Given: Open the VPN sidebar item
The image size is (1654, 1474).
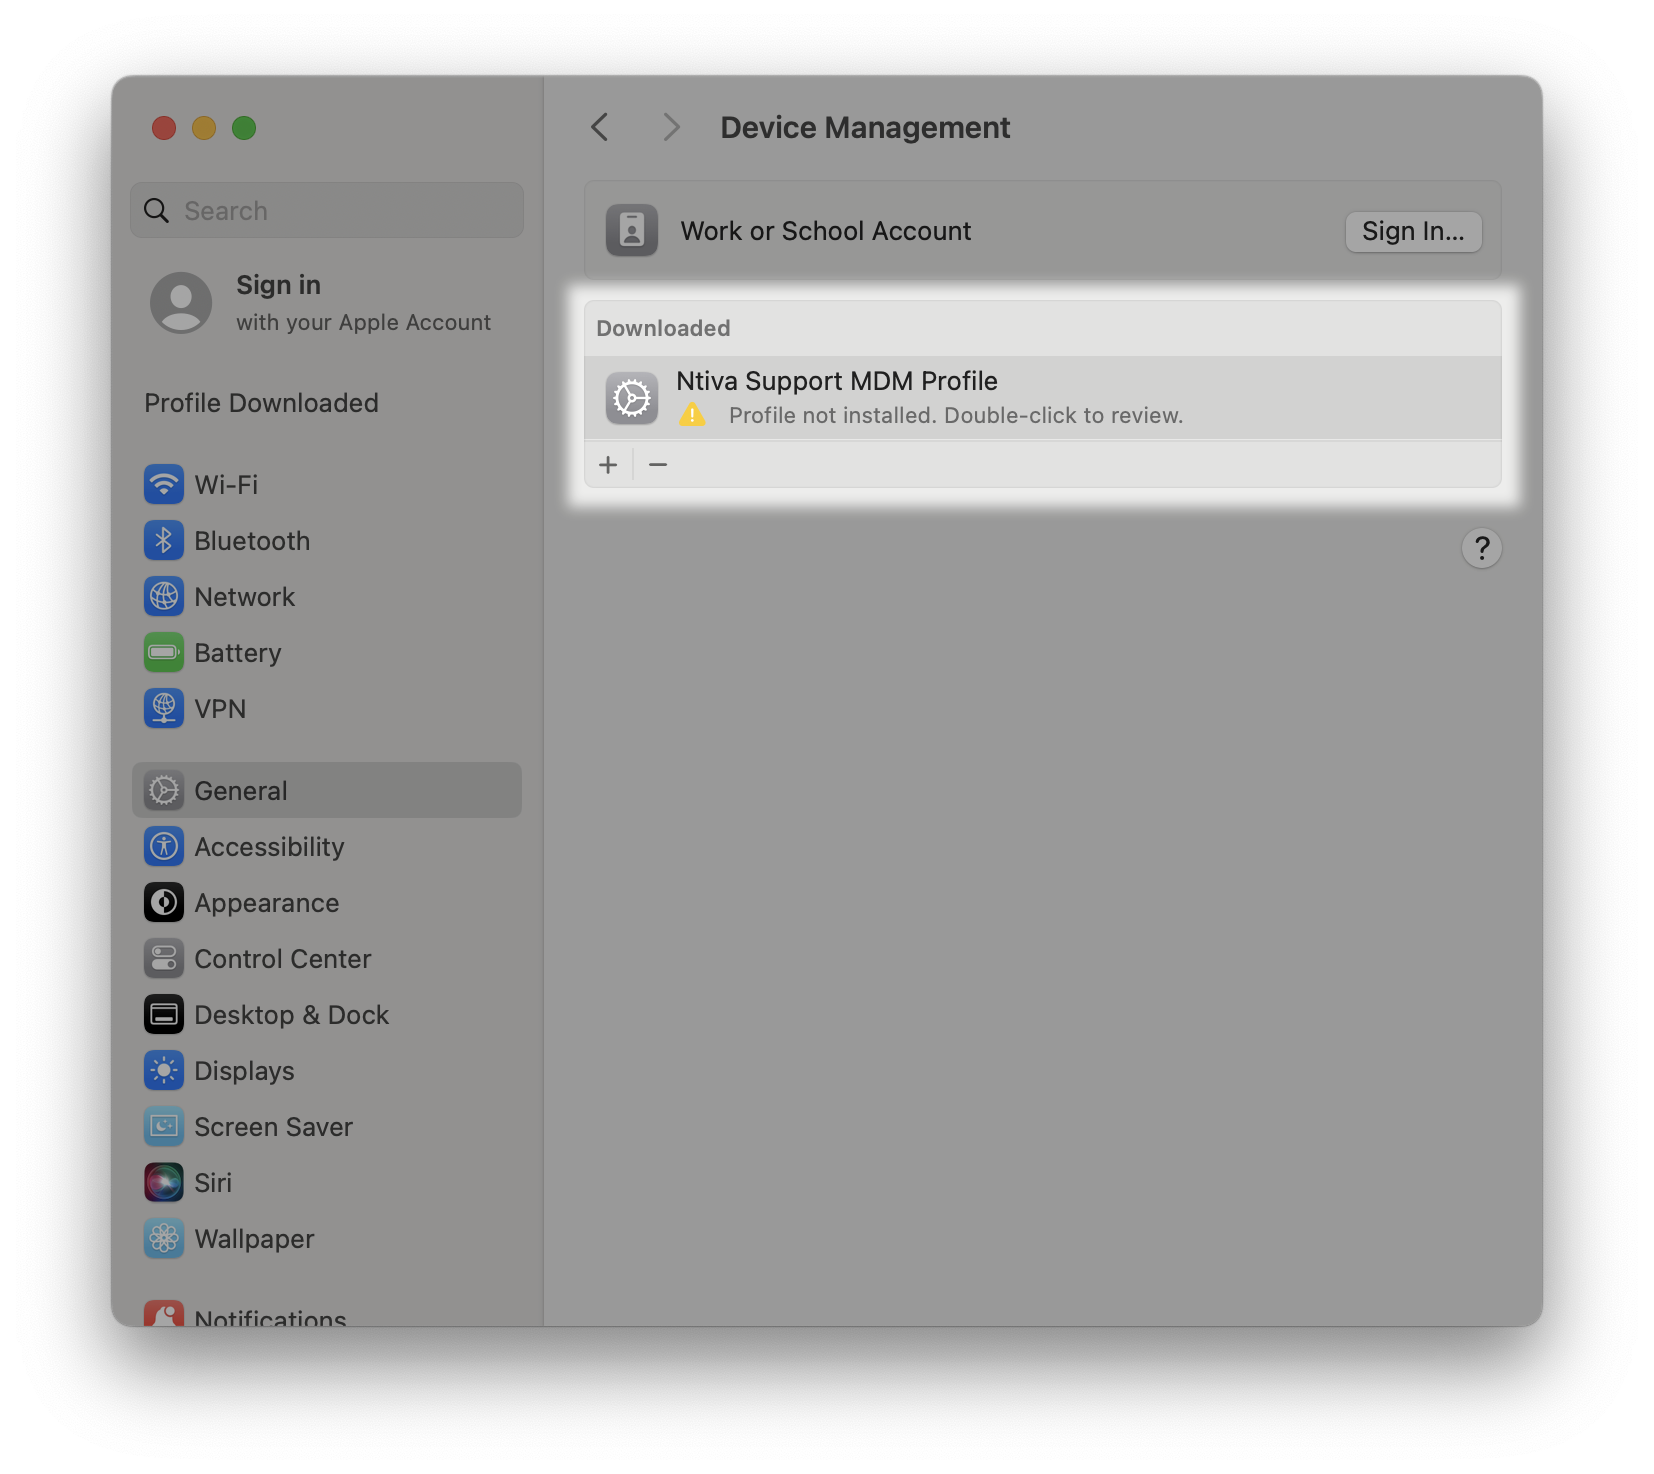Looking at the screenshot, I should click(x=327, y=709).
